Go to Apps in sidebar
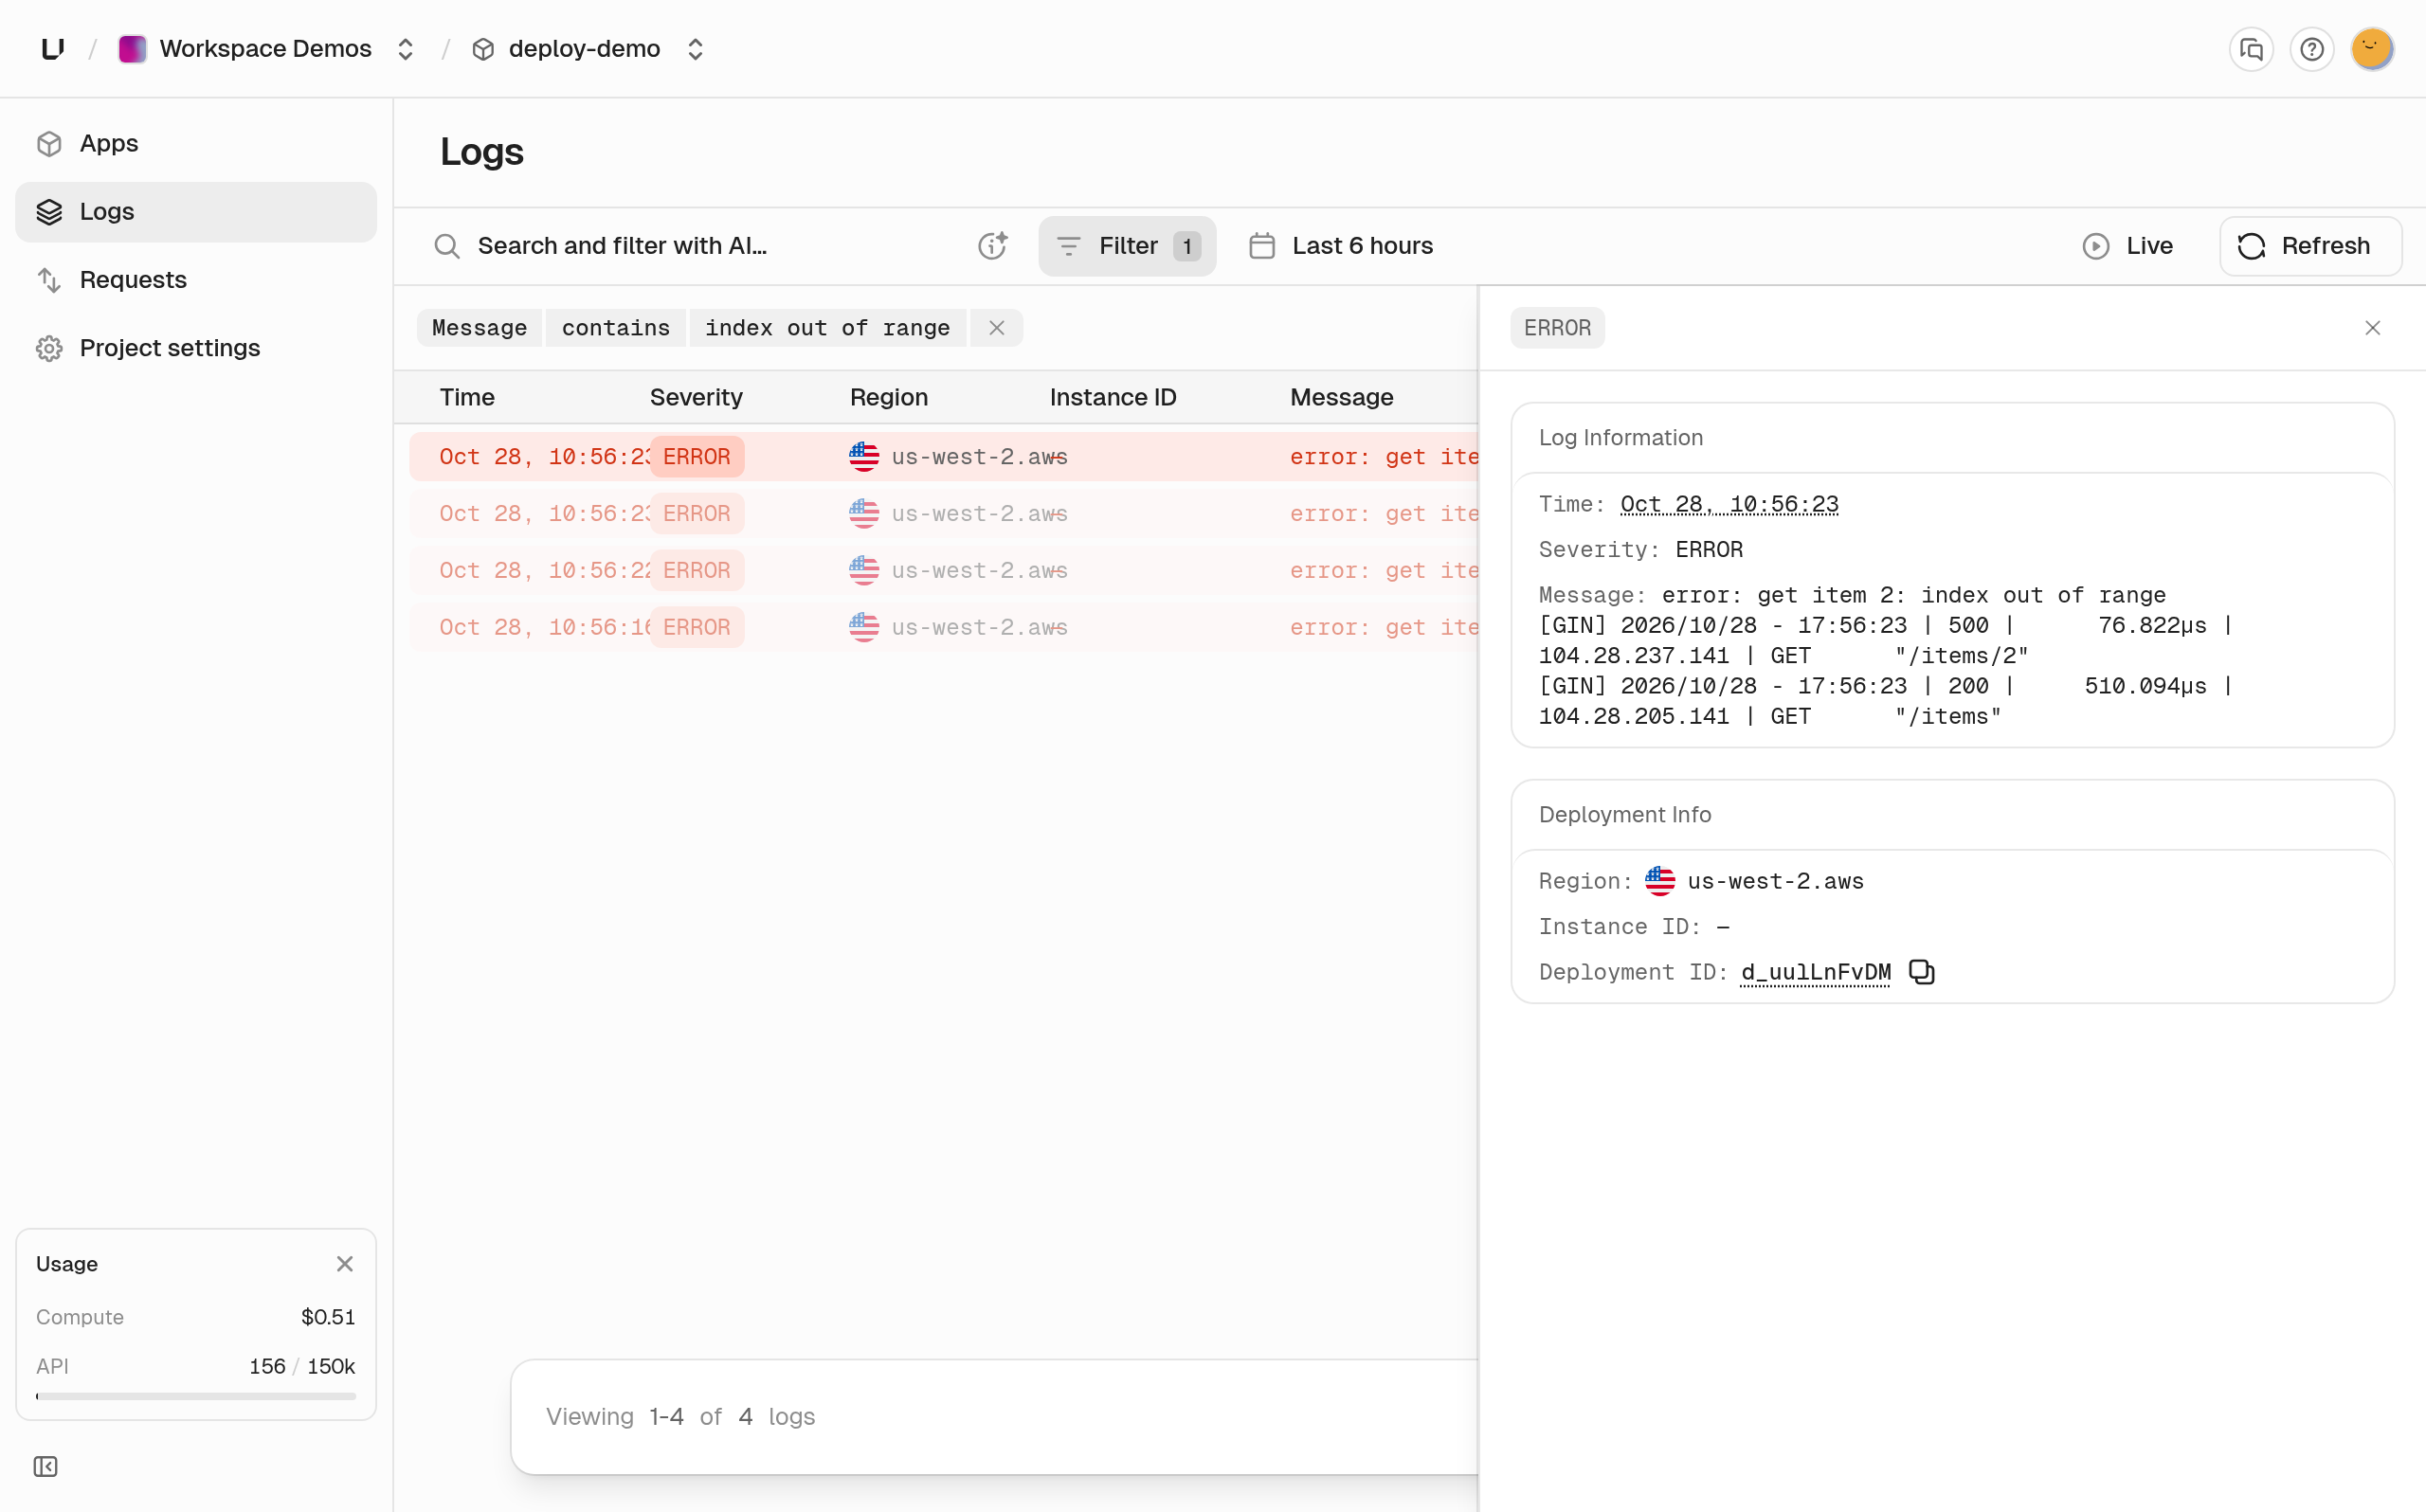 point(196,143)
